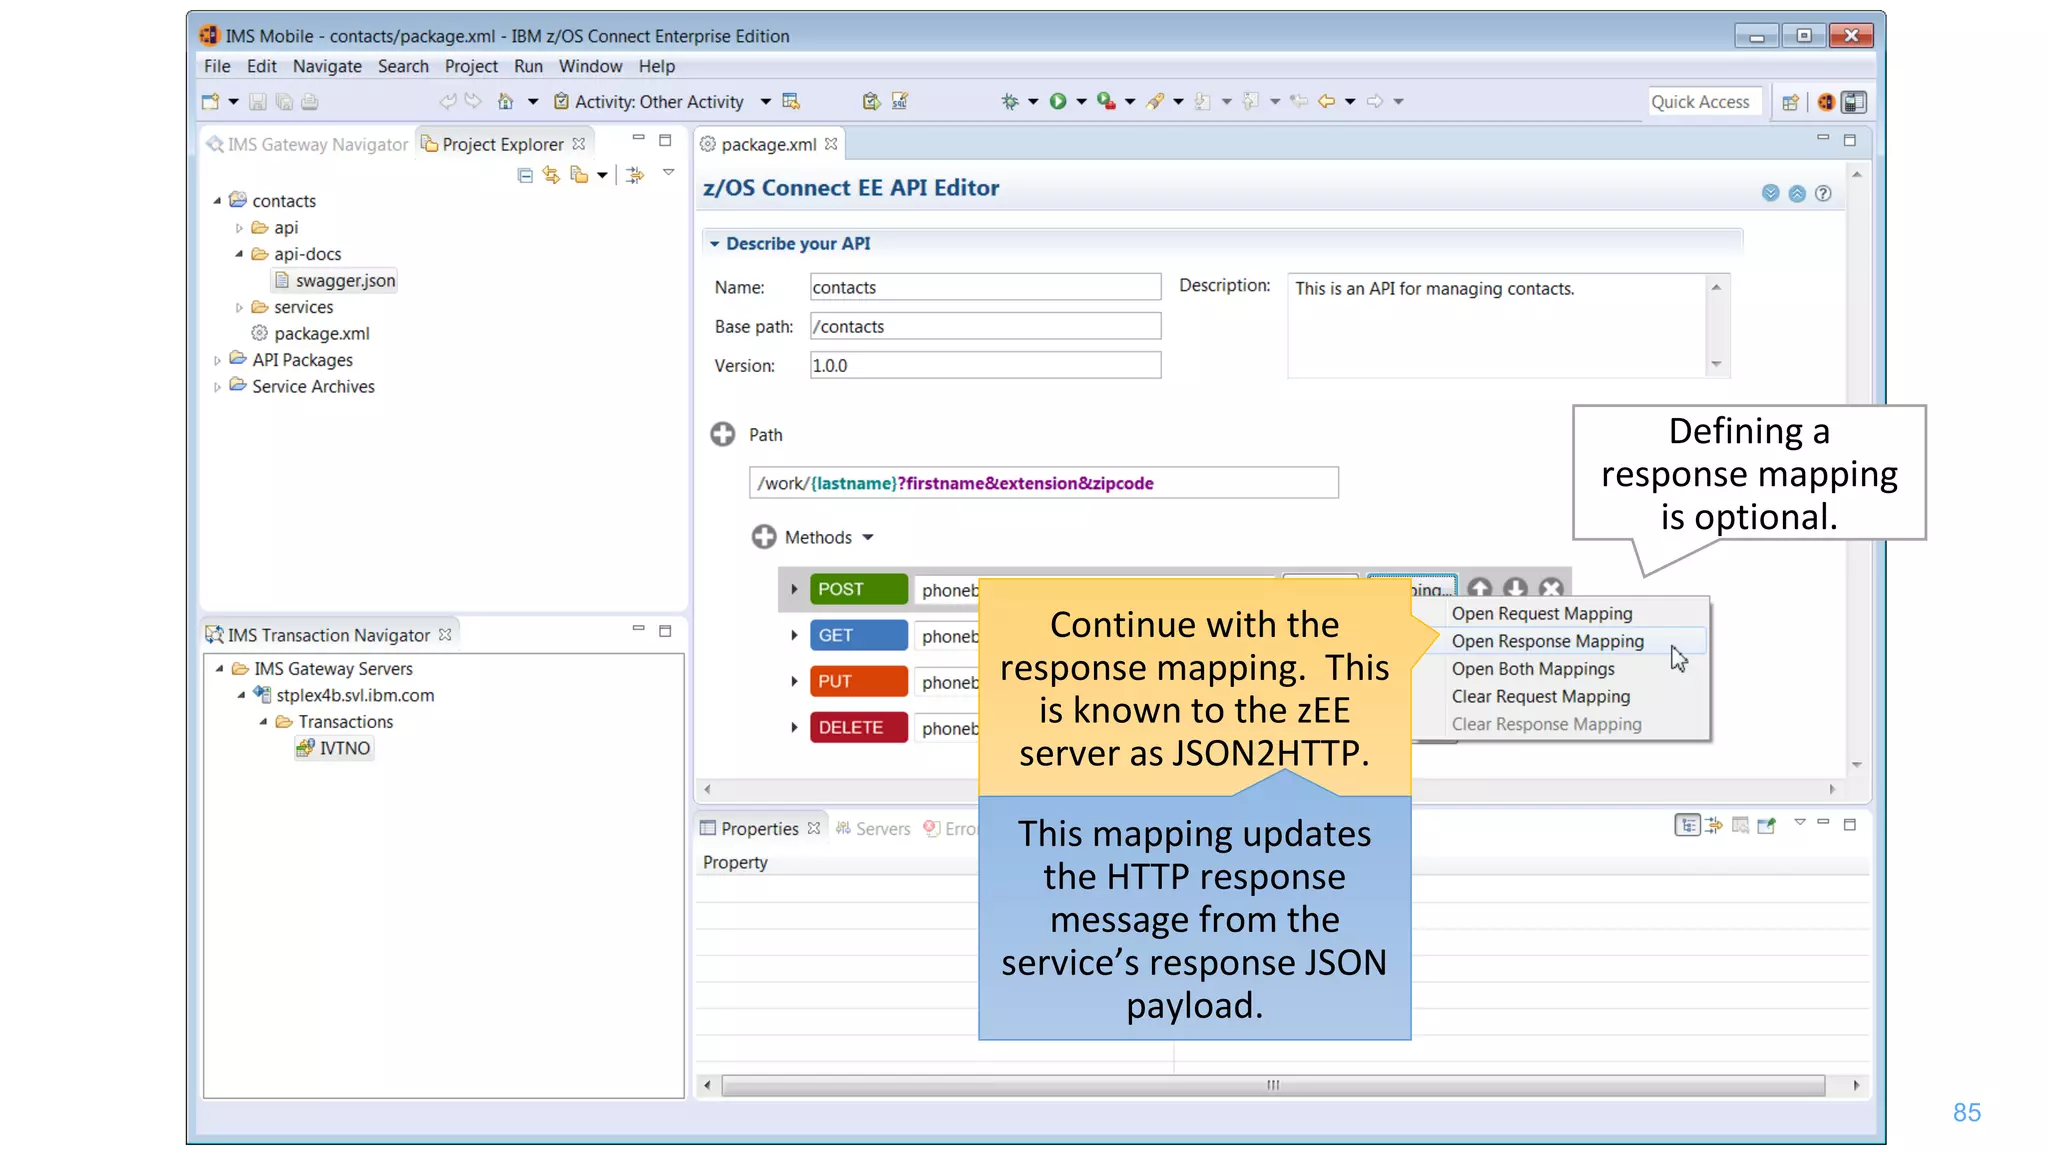Collapse the Describe your API section
This screenshot has width=2048, height=1152.
point(714,243)
